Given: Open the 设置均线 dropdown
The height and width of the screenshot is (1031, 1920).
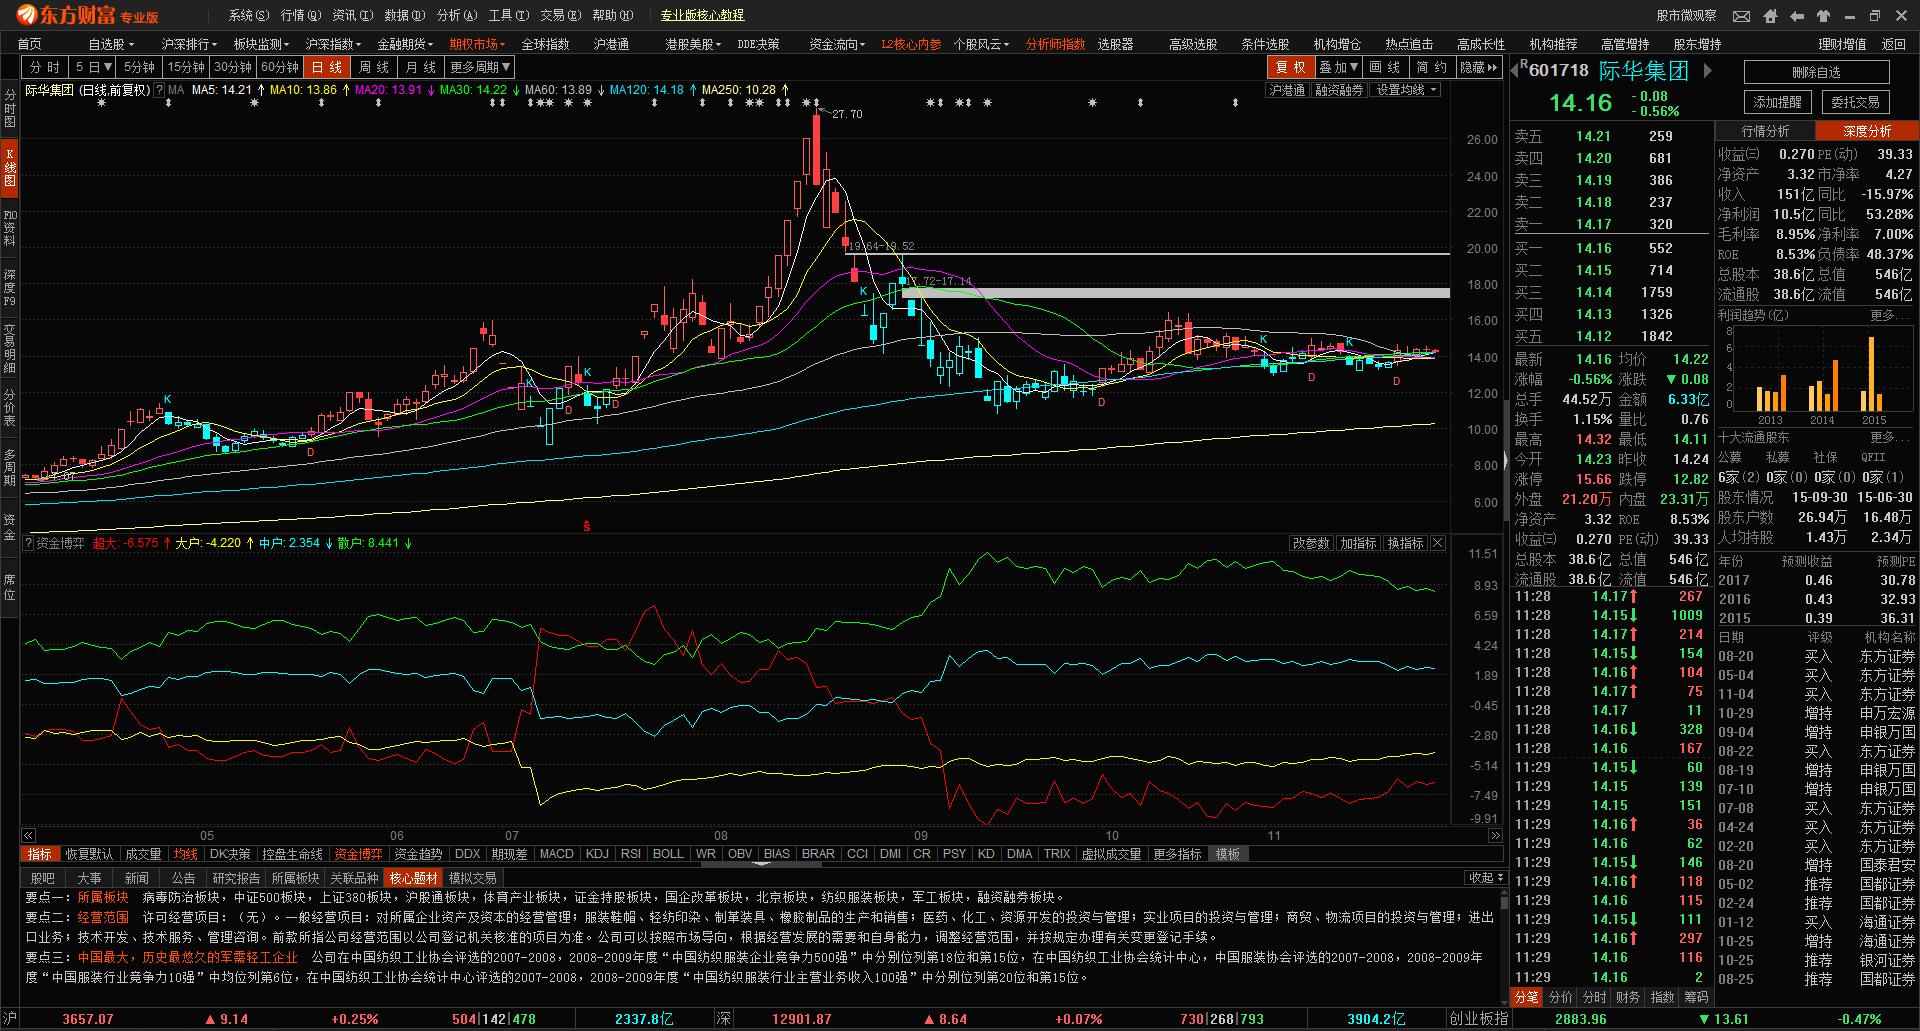Looking at the screenshot, I should click(1406, 90).
